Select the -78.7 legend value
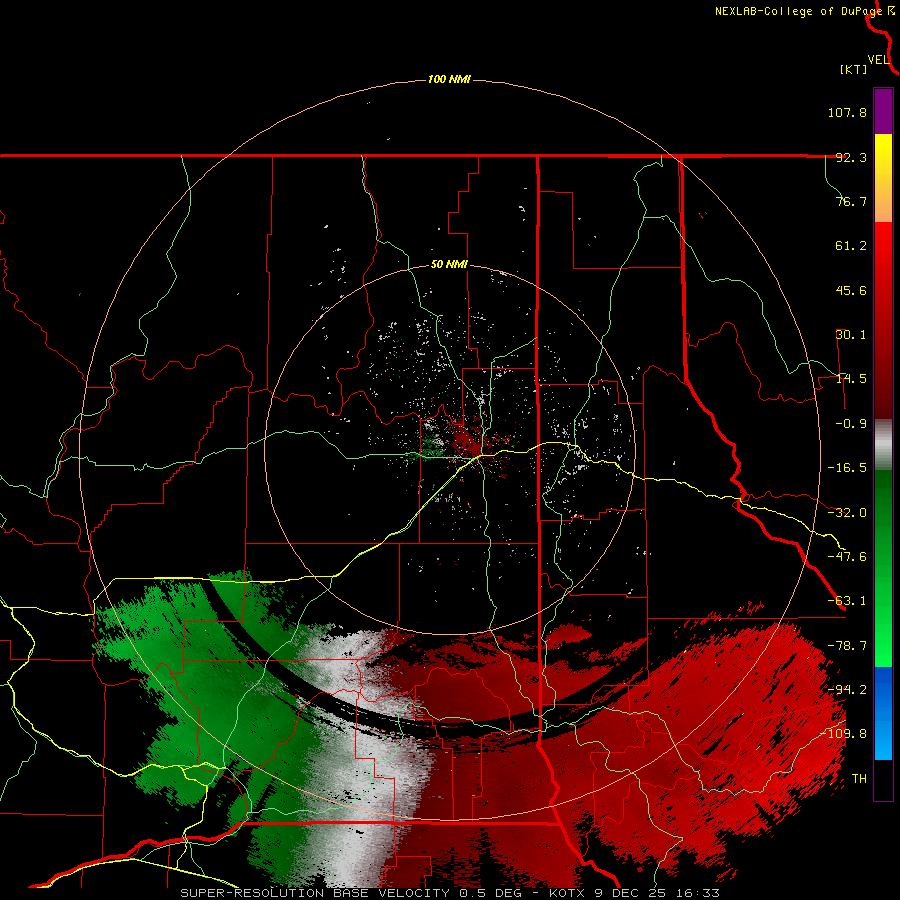Image resolution: width=900 pixels, height=900 pixels. (x=847, y=646)
